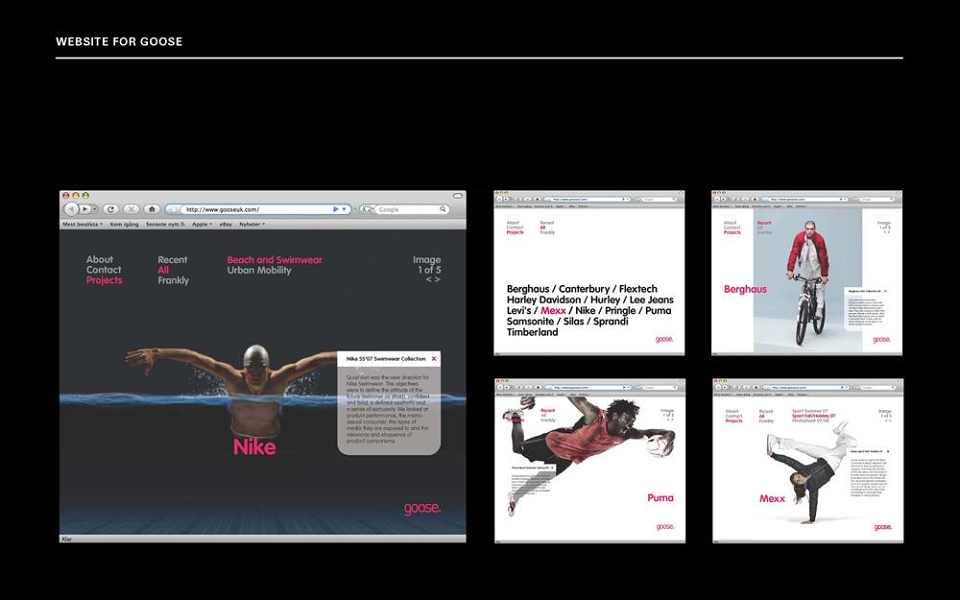960x600 pixels.
Task: Open the Berghaus cyclist screenshot thumbnail
Action: coord(806,272)
